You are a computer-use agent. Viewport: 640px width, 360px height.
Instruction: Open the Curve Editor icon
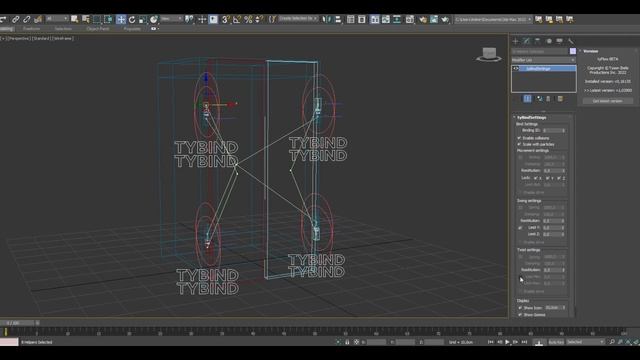(x=386, y=19)
